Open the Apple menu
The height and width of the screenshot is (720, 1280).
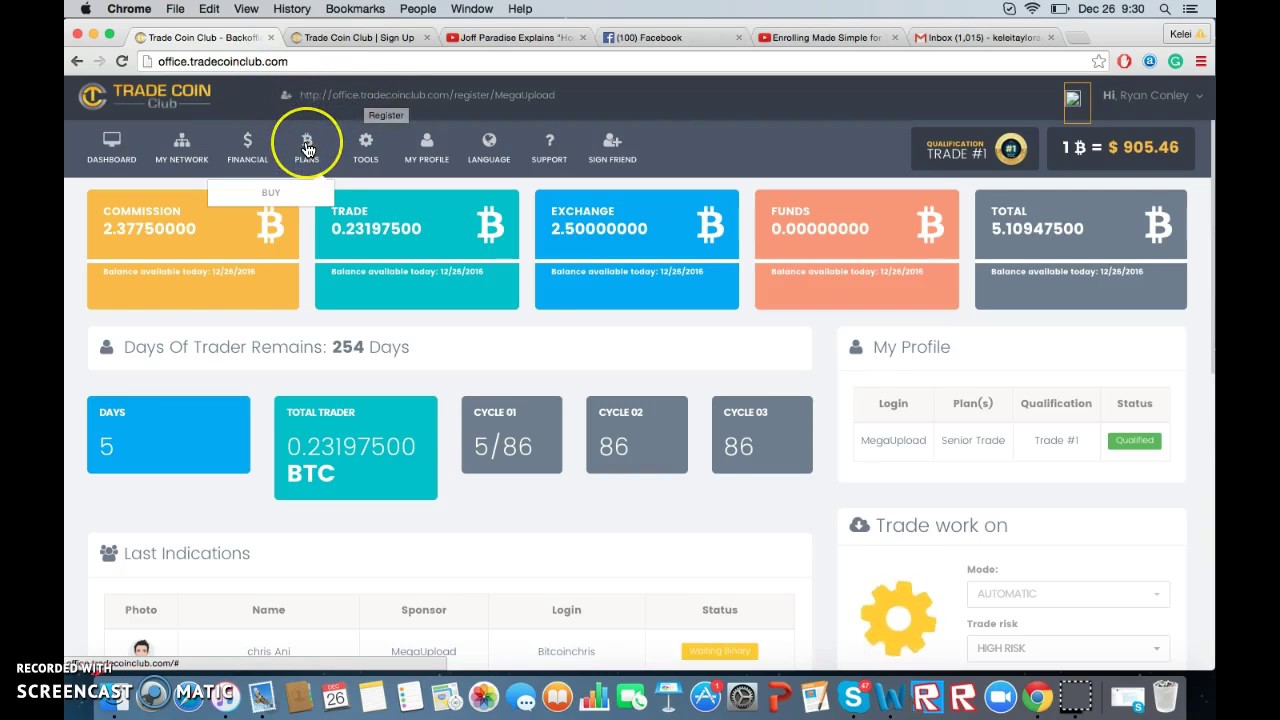[85, 9]
